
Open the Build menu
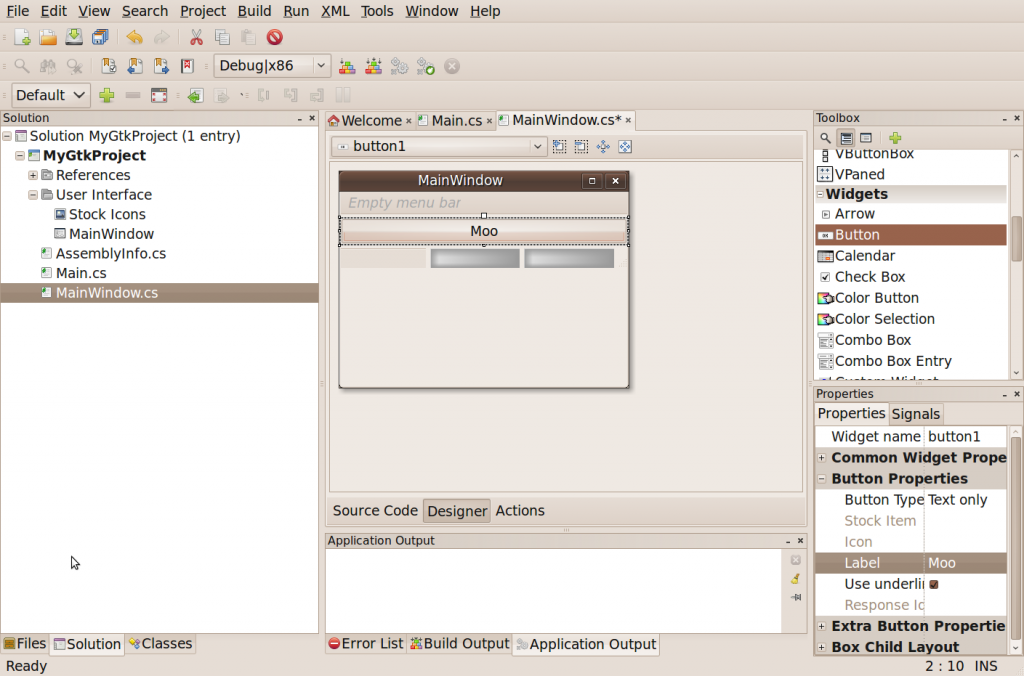pyautogui.click(x=254, y=11)
